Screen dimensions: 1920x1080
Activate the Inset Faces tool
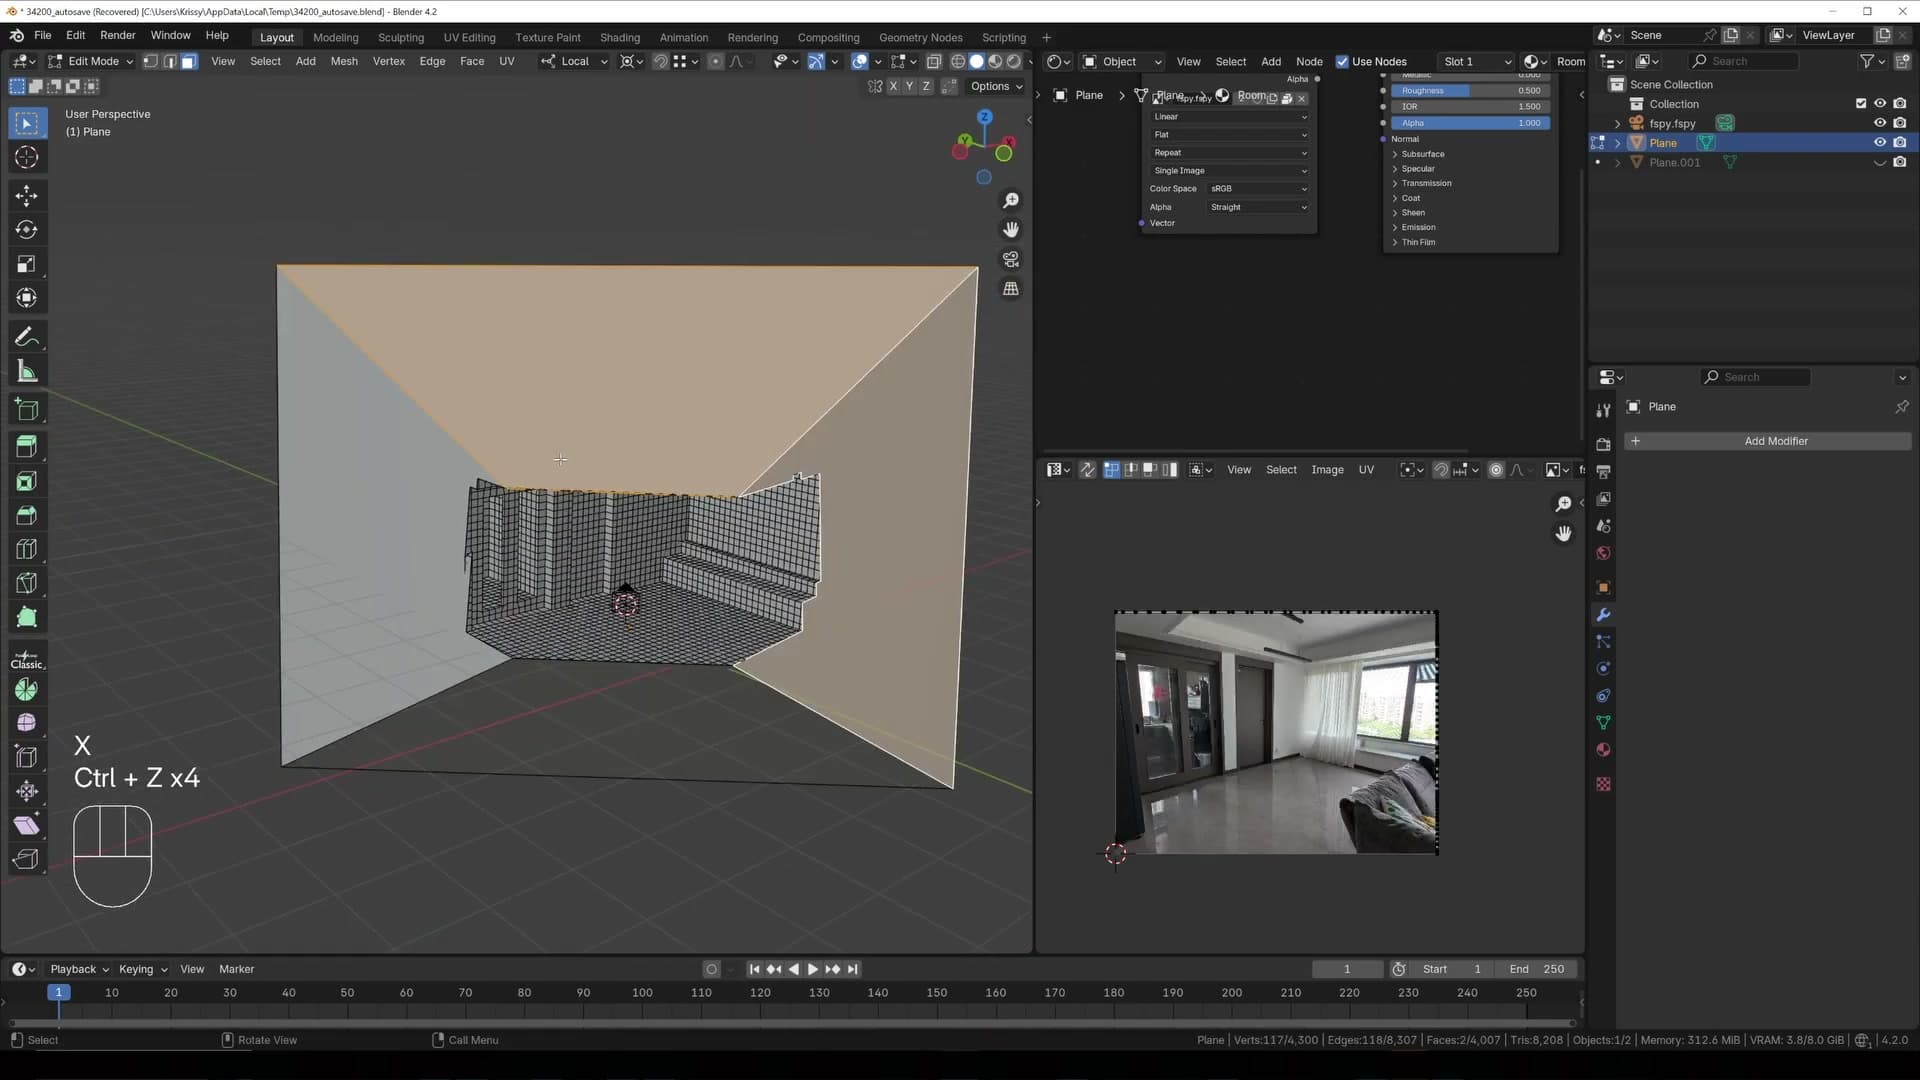click(x=27, y=481)
